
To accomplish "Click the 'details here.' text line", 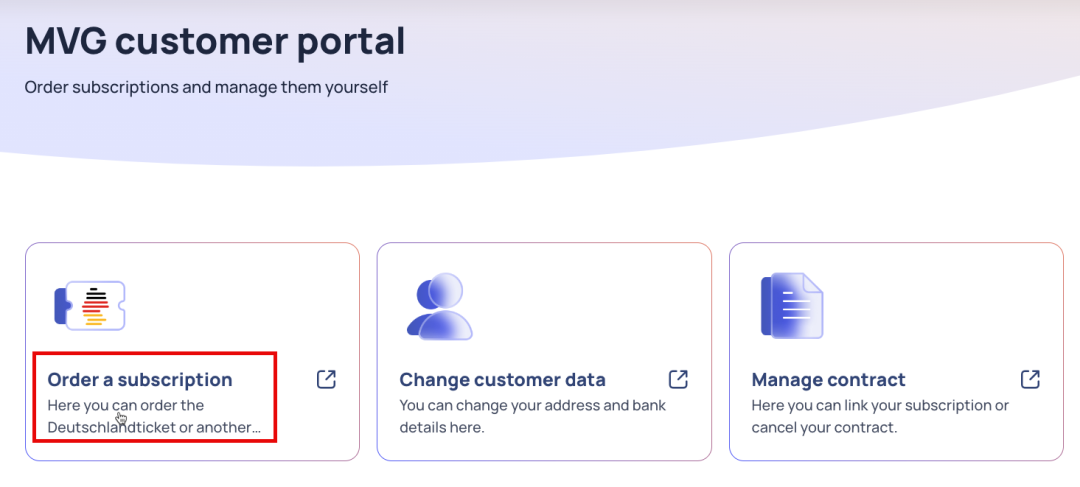I will 442,428.
